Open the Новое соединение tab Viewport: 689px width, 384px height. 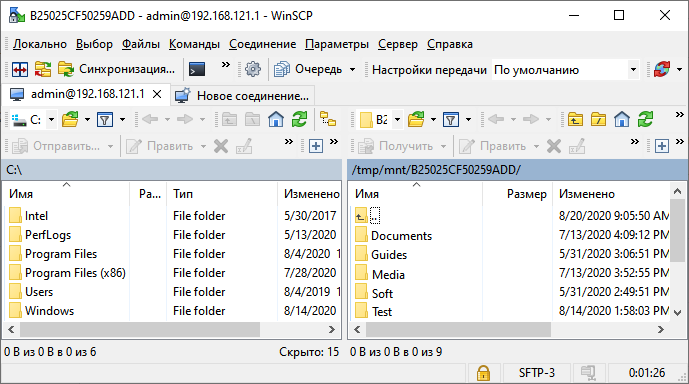tap(242, 95)
